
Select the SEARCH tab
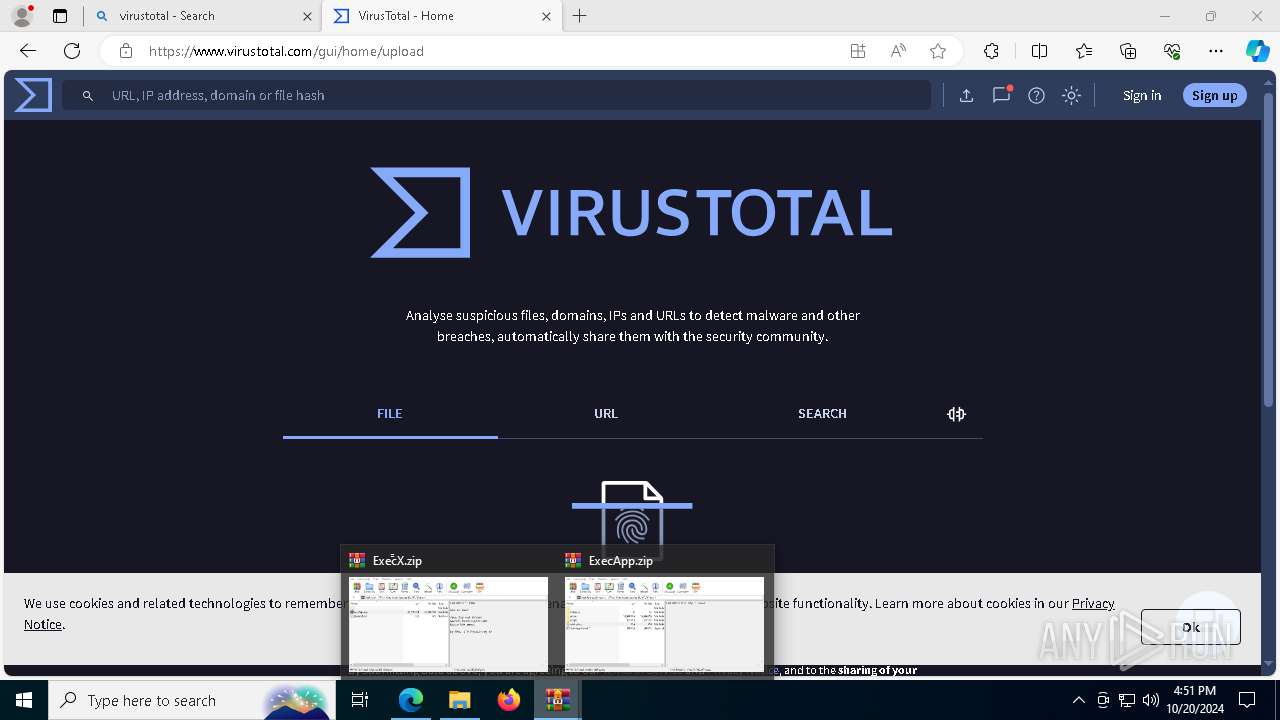point(822,413)
